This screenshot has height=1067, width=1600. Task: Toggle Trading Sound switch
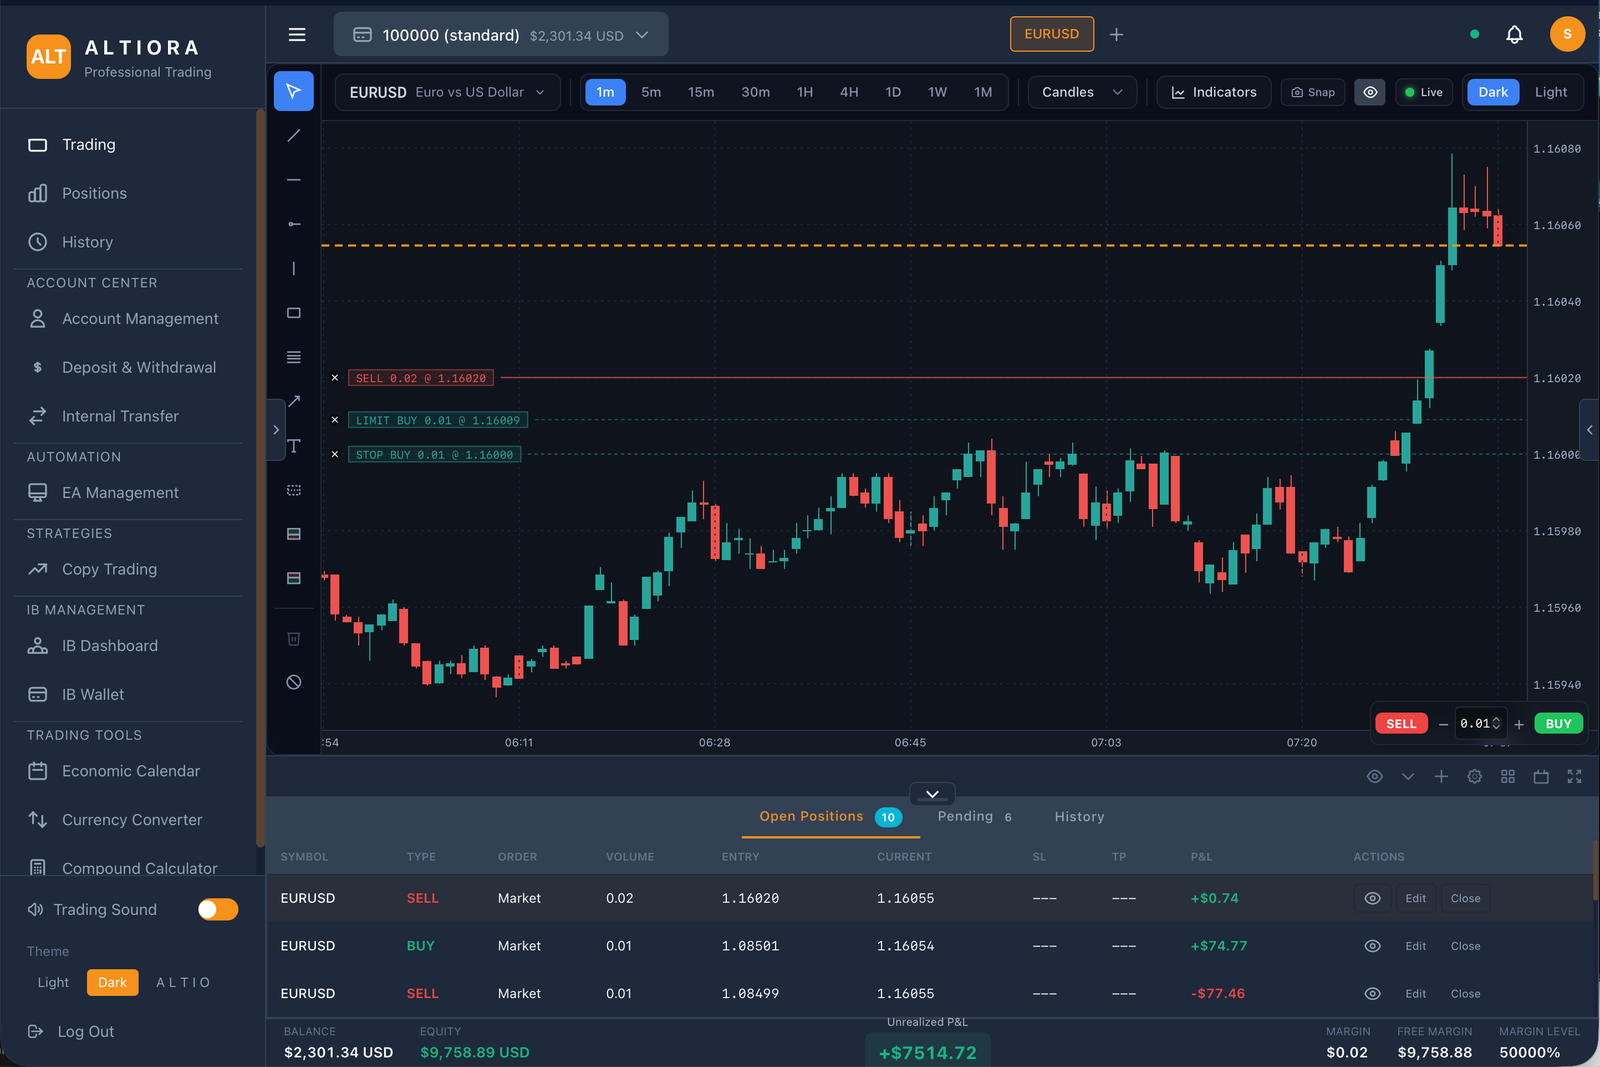point(218,909)
